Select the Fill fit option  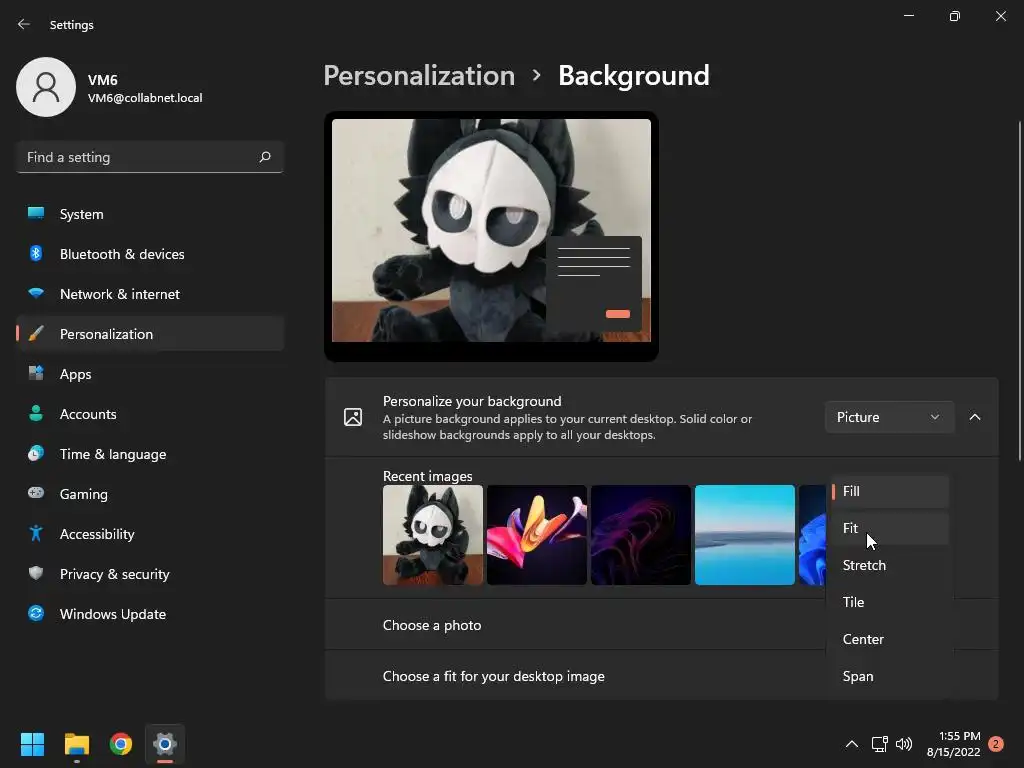point(889,491)
